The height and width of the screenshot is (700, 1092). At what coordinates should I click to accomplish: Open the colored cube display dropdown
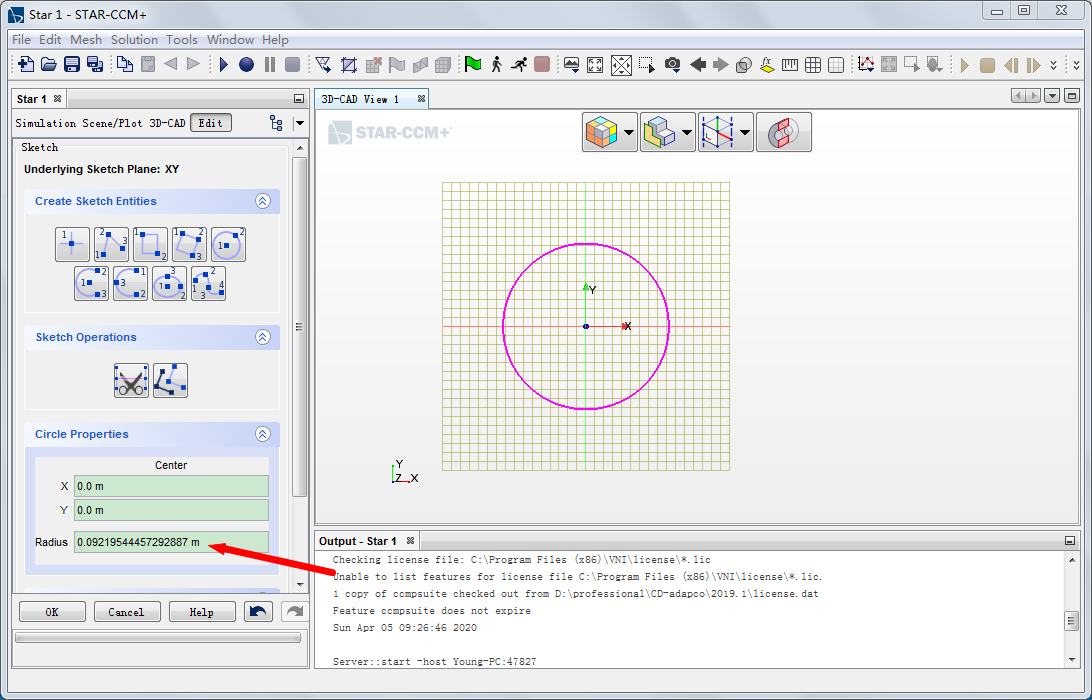629,132
